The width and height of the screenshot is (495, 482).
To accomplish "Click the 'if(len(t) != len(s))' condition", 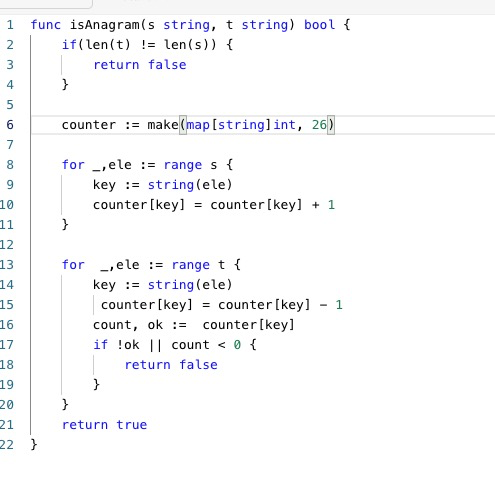I will (x=139, y=45).
